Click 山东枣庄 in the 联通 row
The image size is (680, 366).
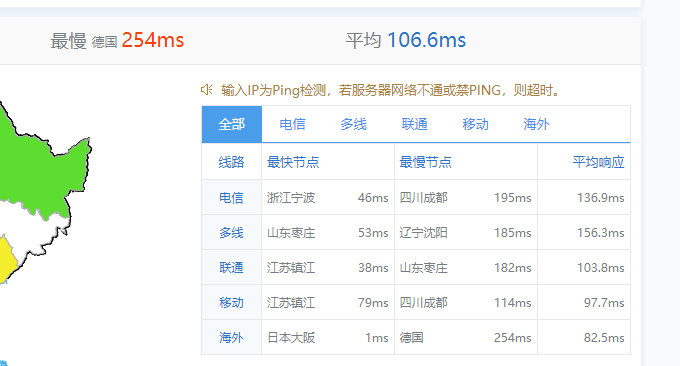(x=423, y=268)
